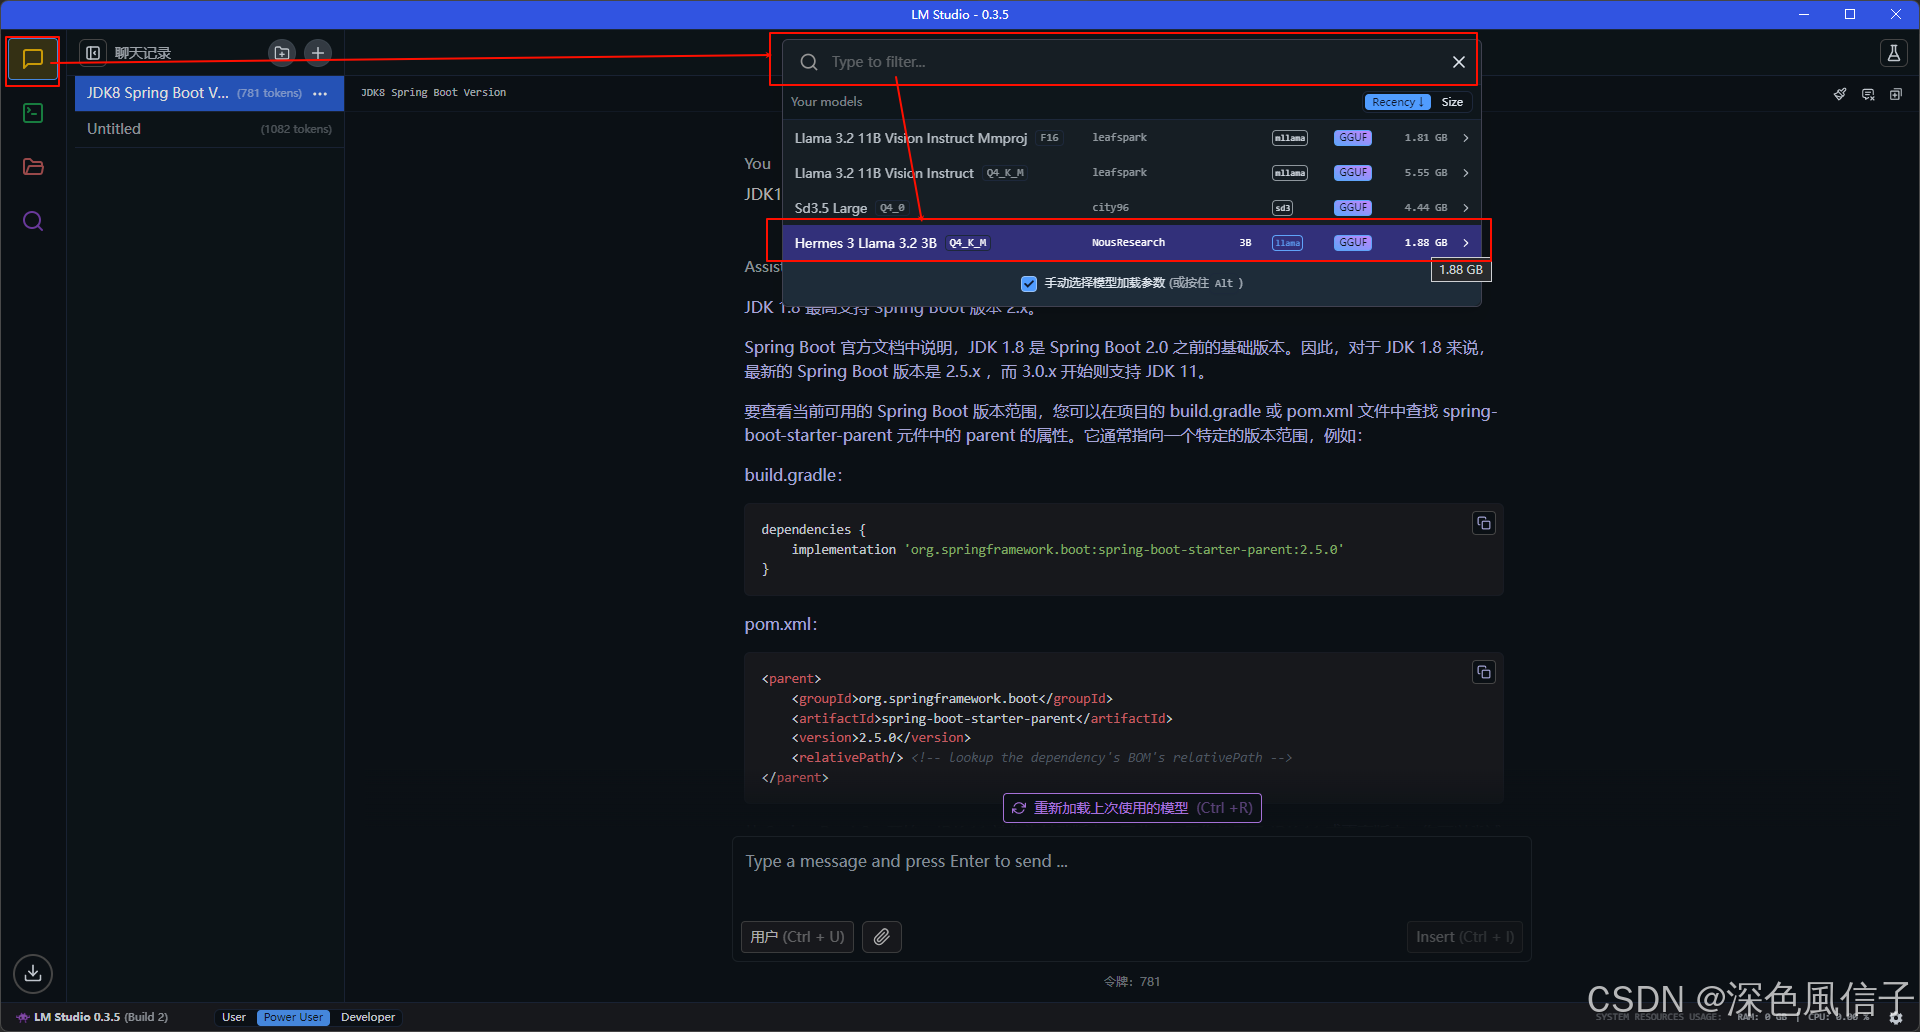The image size is (1920, 1032).
Task: Click the mllama tag on Mmproj row
Action: pyautogui.click(x=1290, y=138)
